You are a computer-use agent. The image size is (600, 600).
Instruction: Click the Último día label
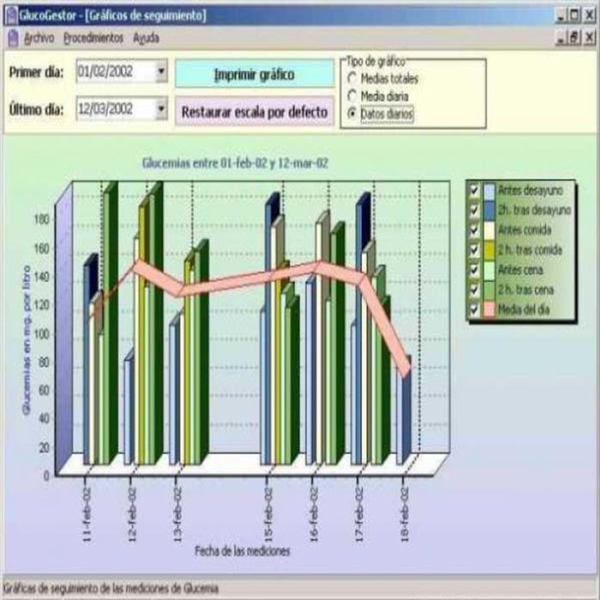pyautogui.click(x=36, y=110)
